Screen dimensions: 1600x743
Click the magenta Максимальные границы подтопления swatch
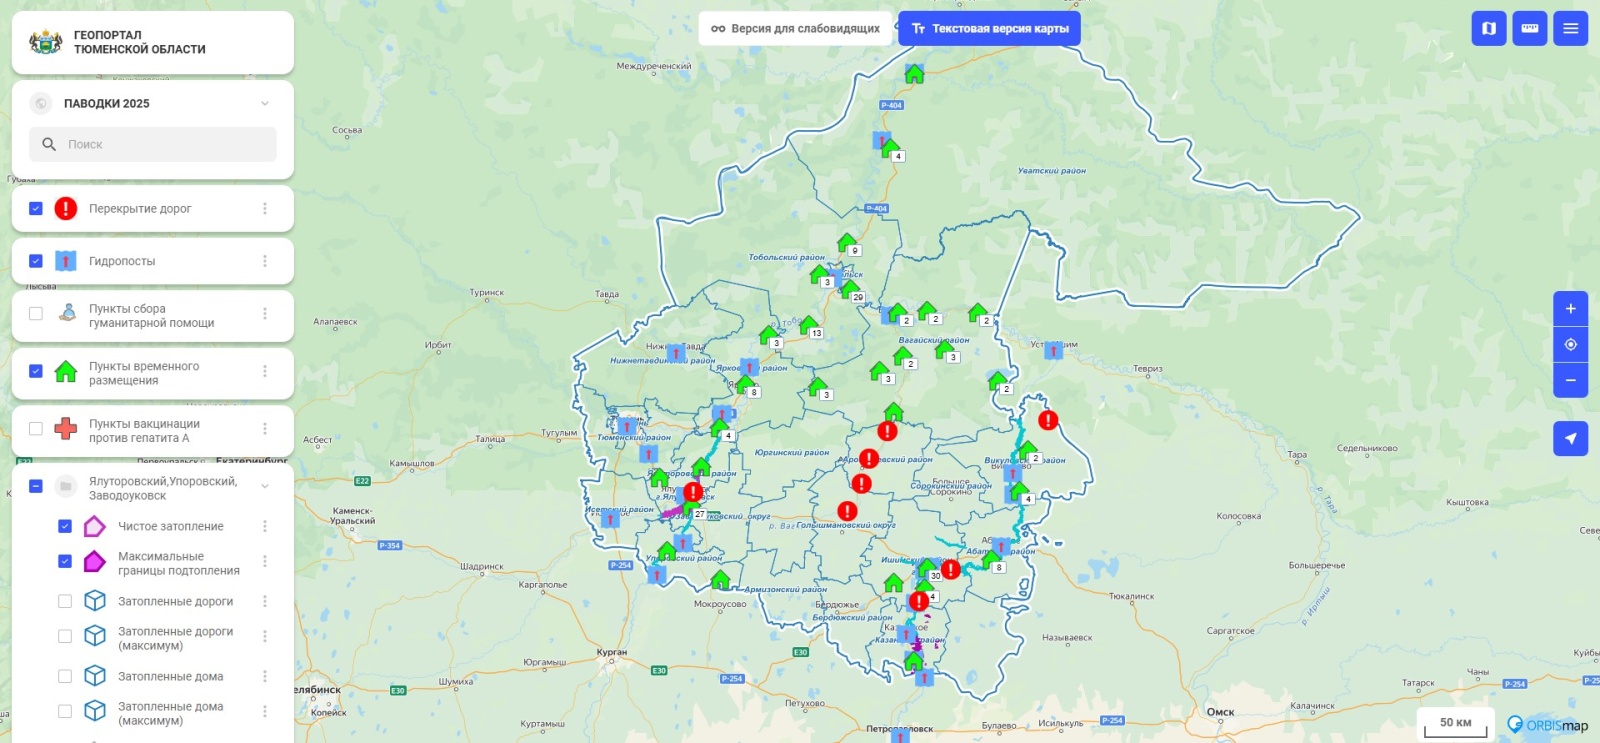click(x=94, y=562)
